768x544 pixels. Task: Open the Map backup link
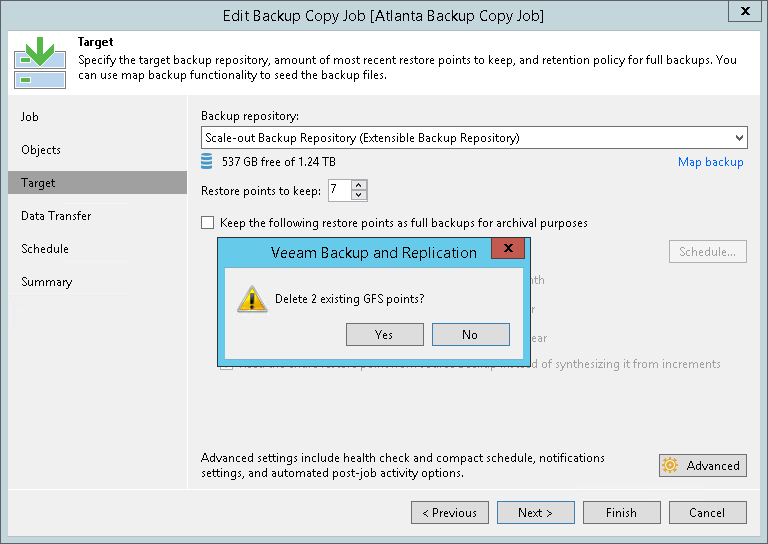[710, 162]
